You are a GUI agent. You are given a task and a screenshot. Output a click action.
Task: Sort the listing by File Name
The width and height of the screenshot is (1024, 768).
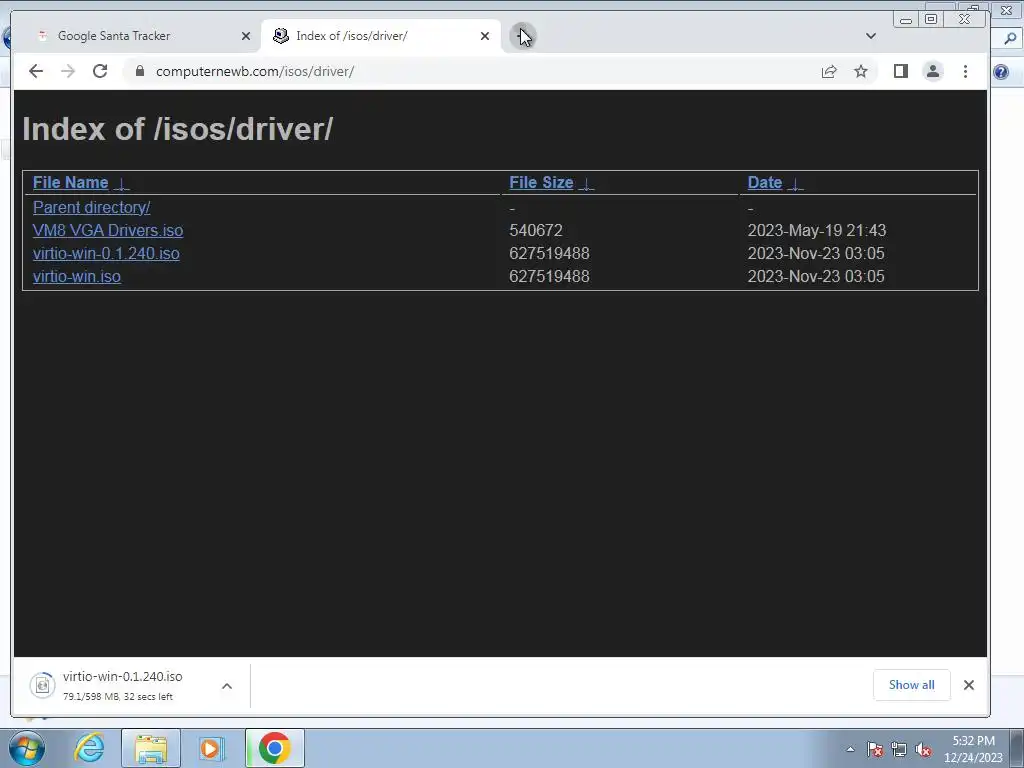tap(71, 182)
